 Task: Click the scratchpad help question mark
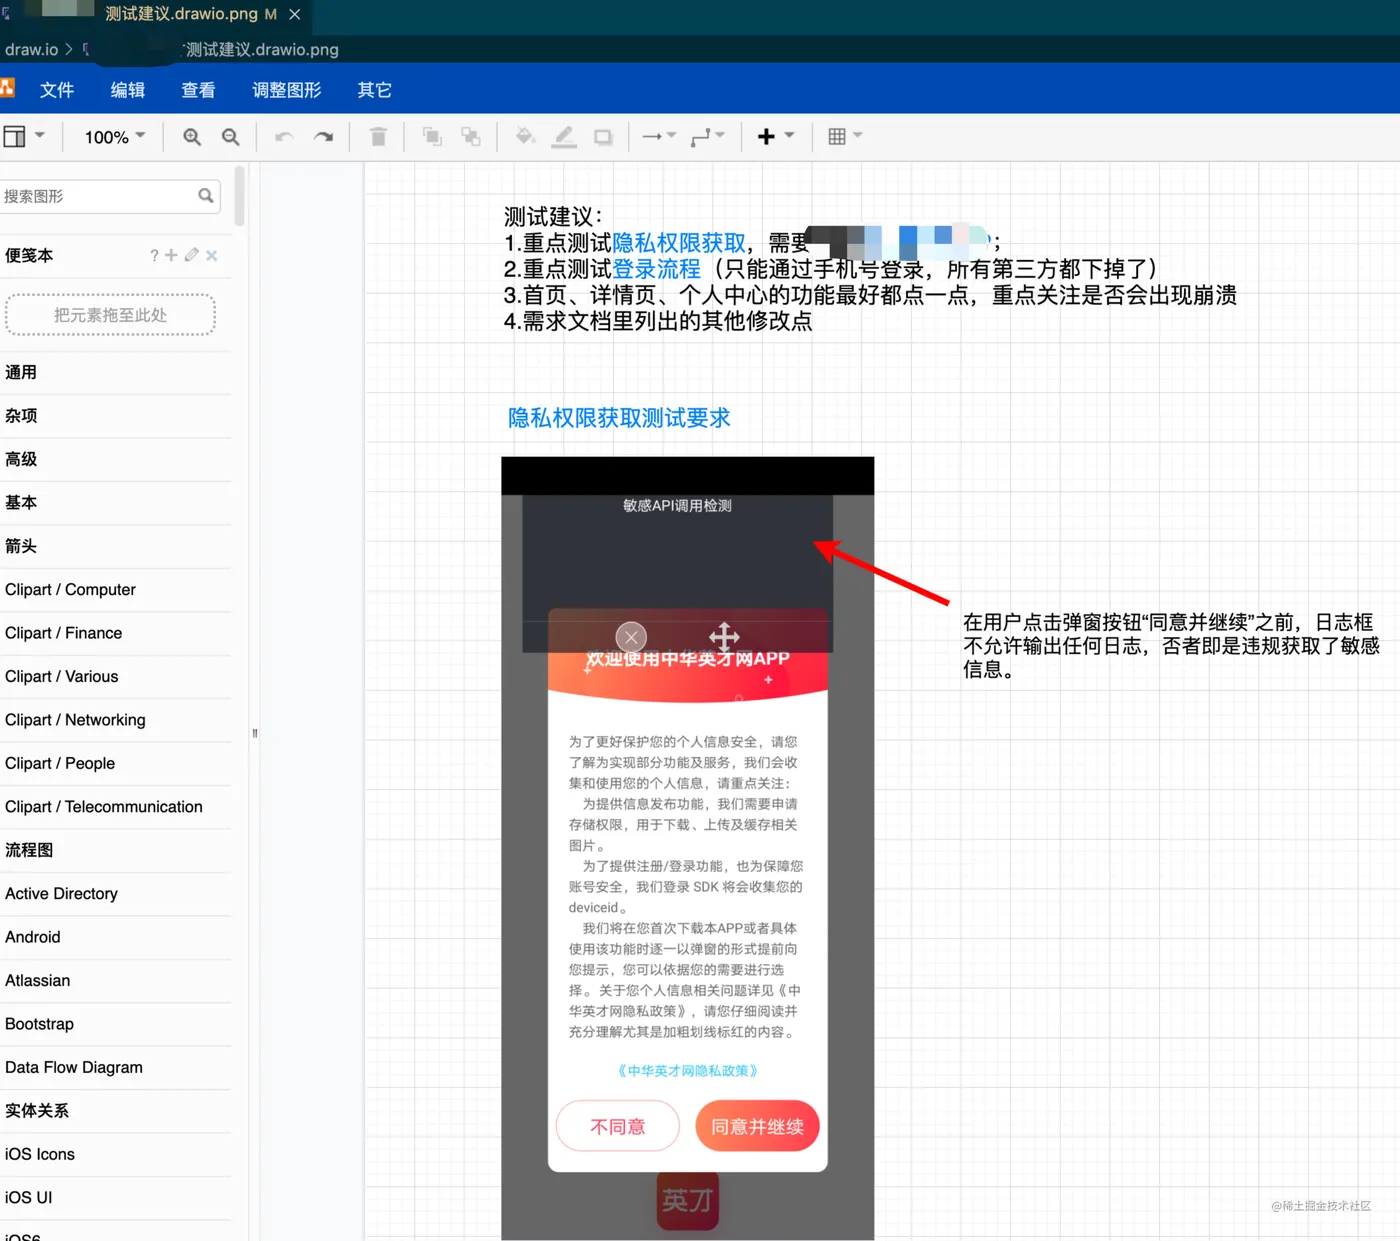(x=154, y=256)
